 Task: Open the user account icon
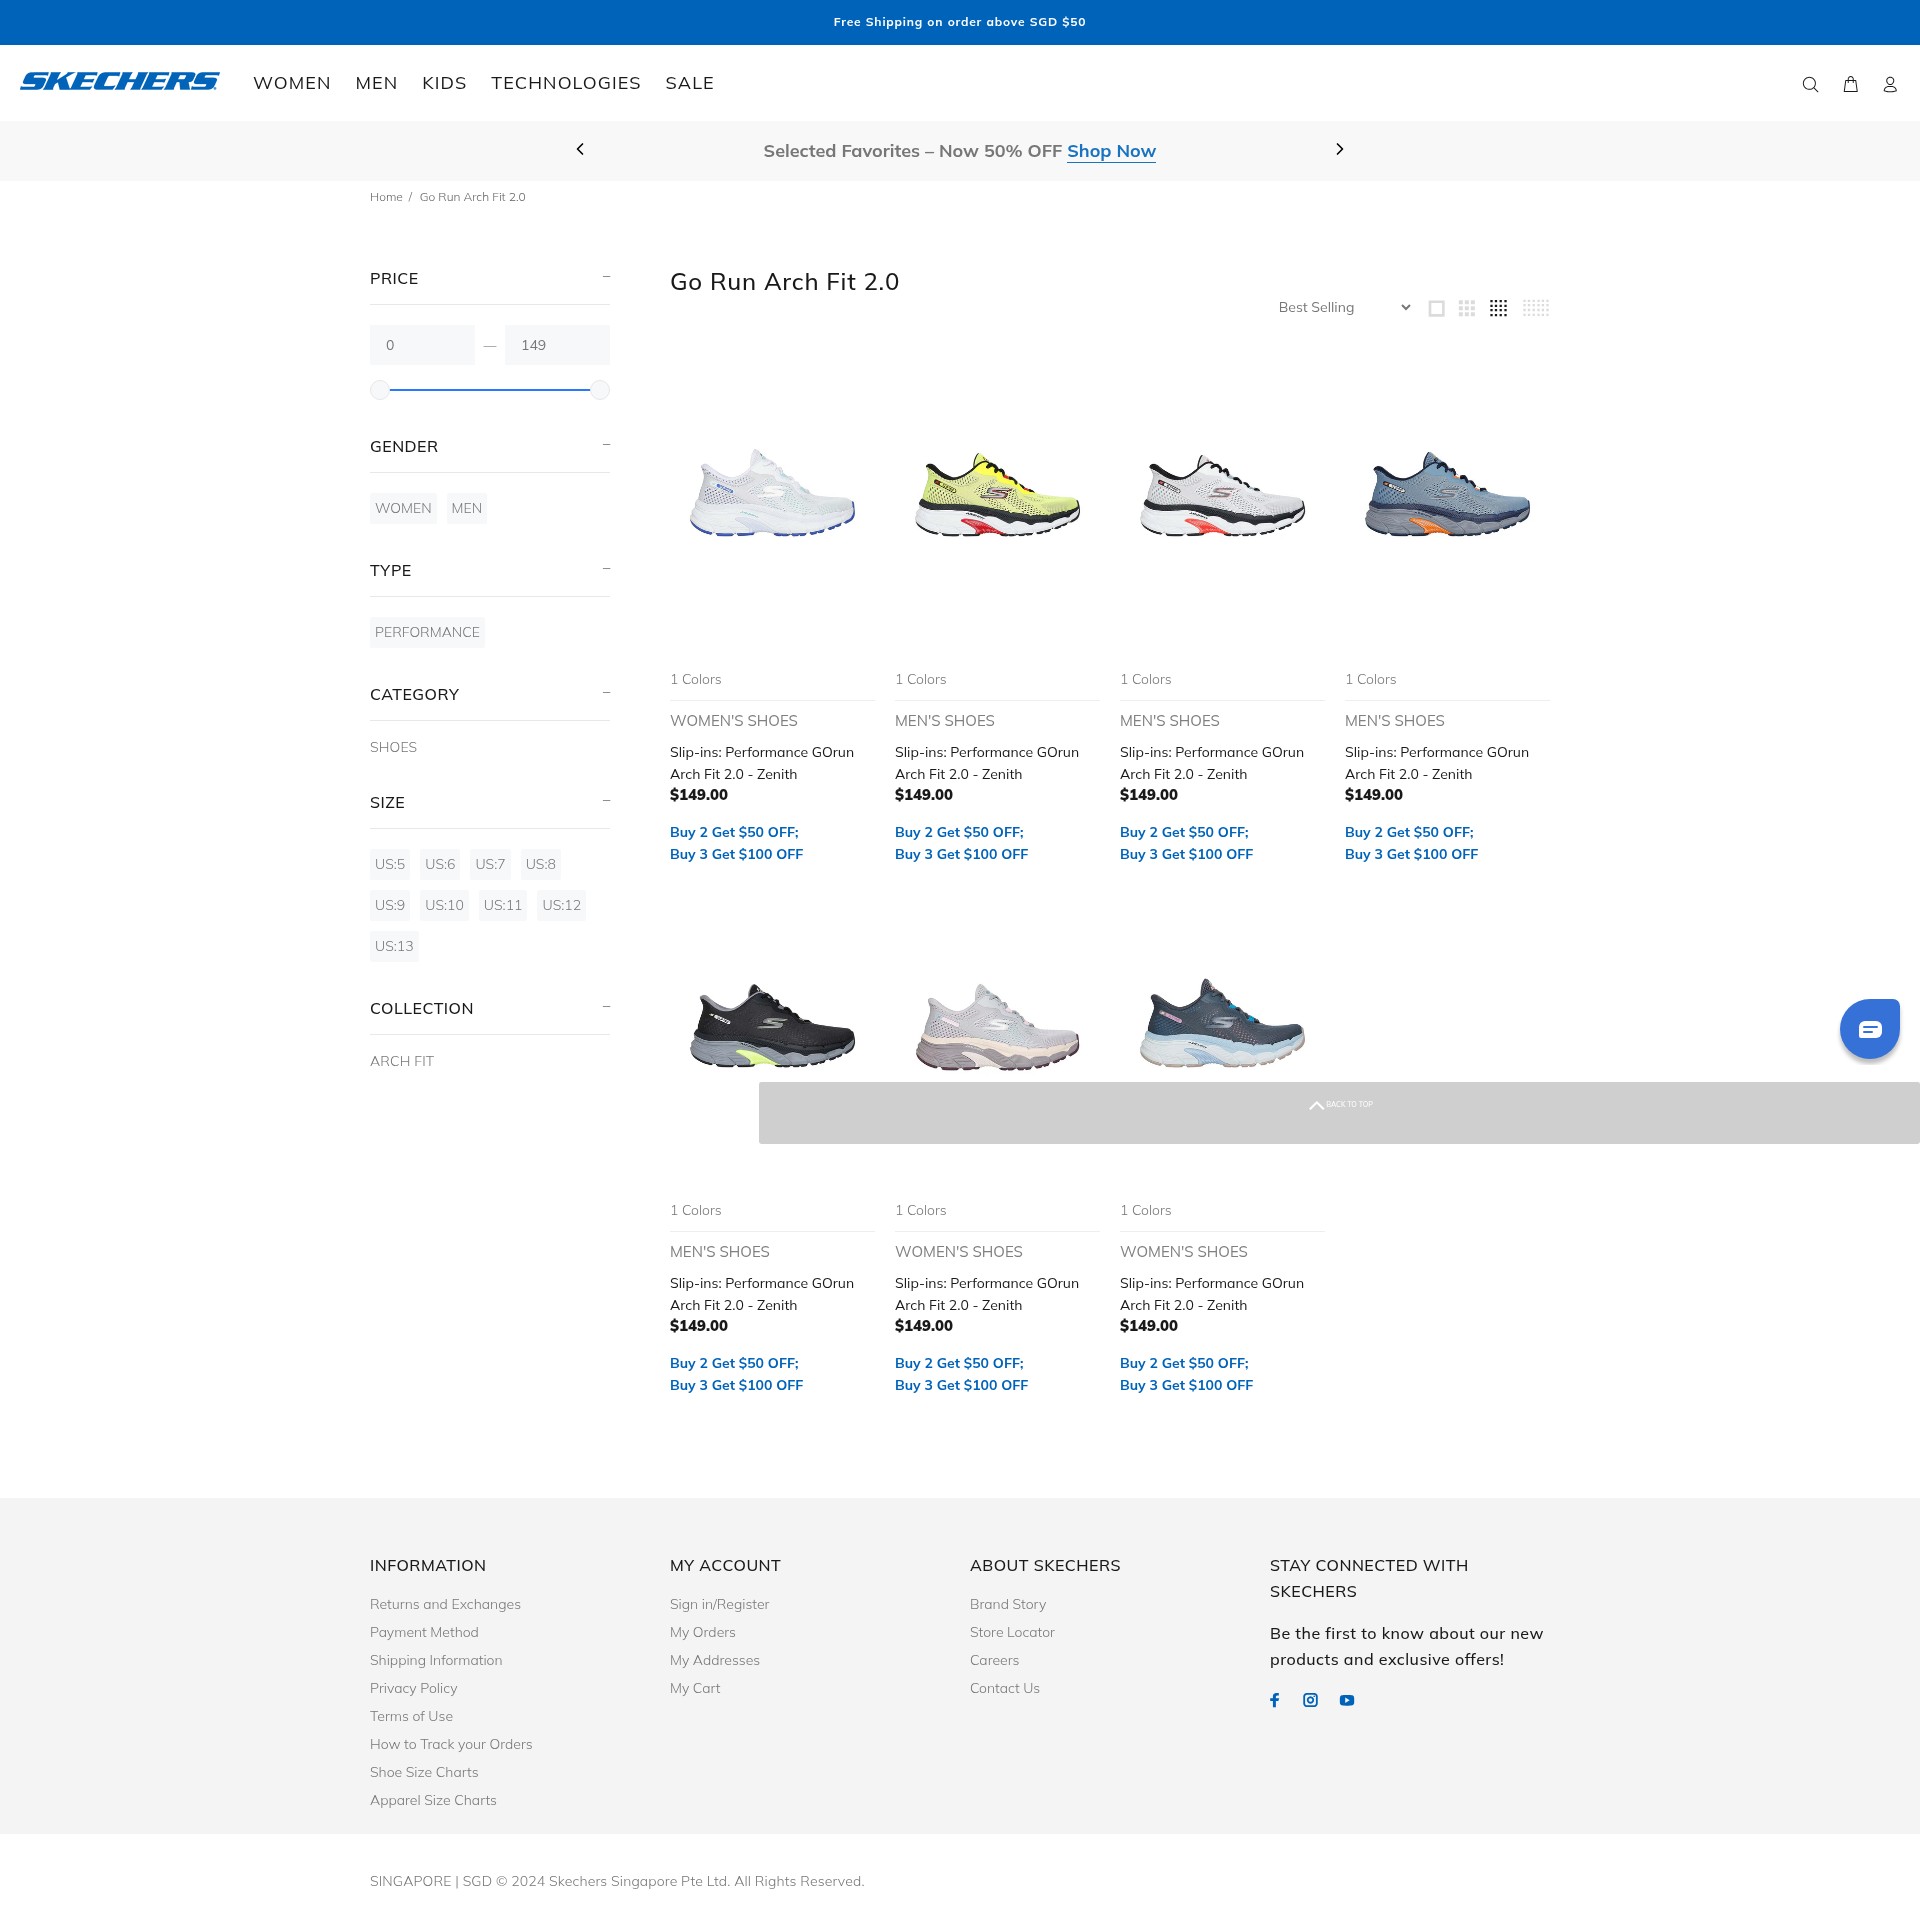click(x=1890, y=85)
